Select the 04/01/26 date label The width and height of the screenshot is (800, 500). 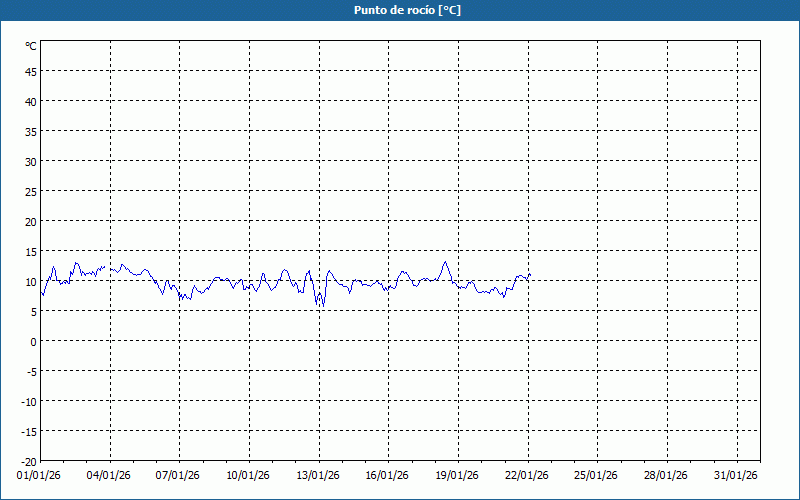click(110, 475)
